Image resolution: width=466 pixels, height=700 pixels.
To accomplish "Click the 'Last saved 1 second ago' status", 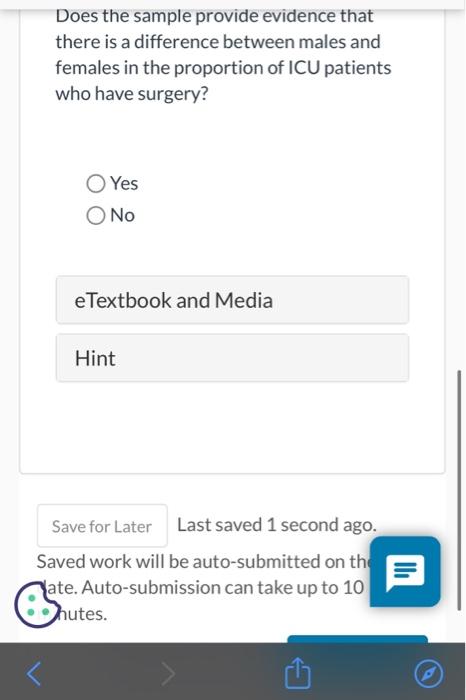I will click(x=277, y=525).
